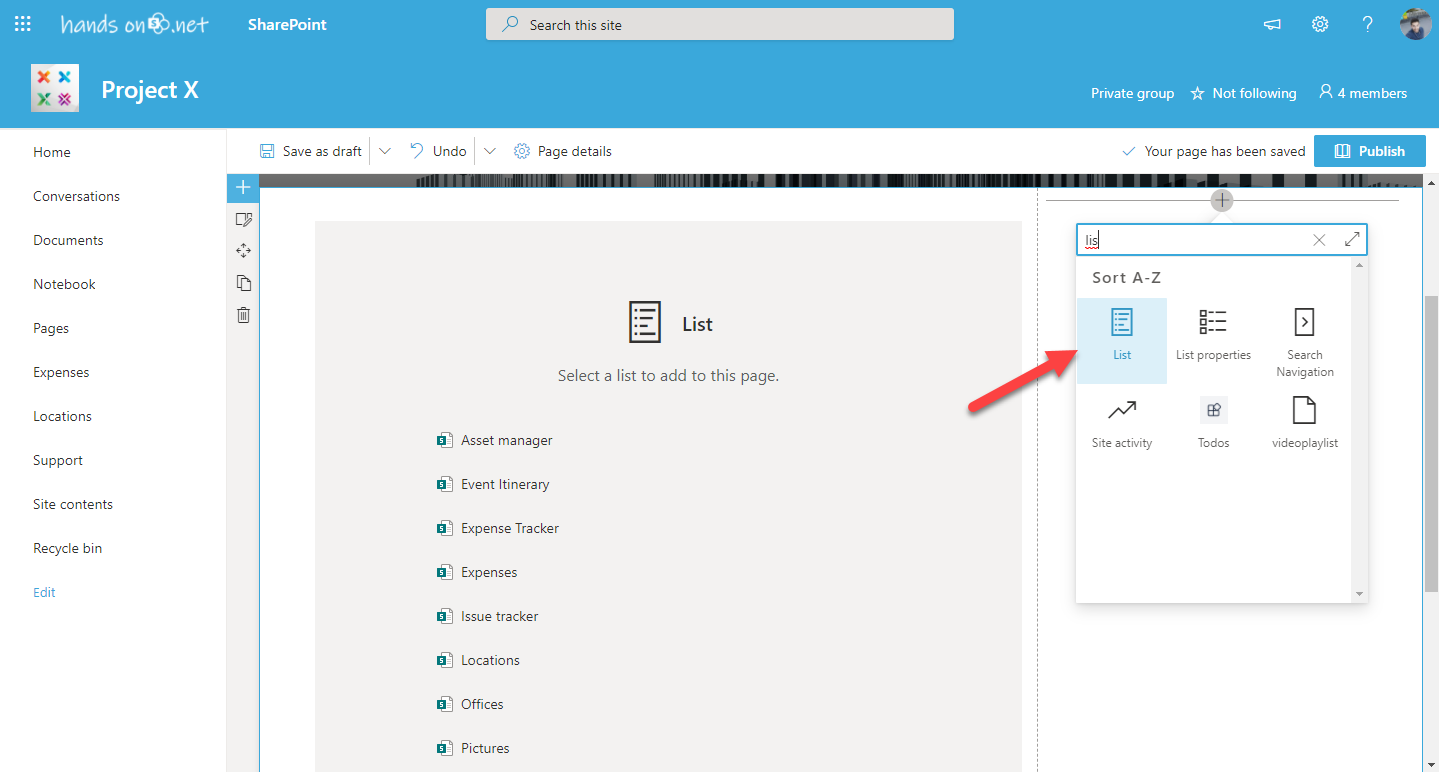Open Documents from the left navigation

click(x=68, y=239)
